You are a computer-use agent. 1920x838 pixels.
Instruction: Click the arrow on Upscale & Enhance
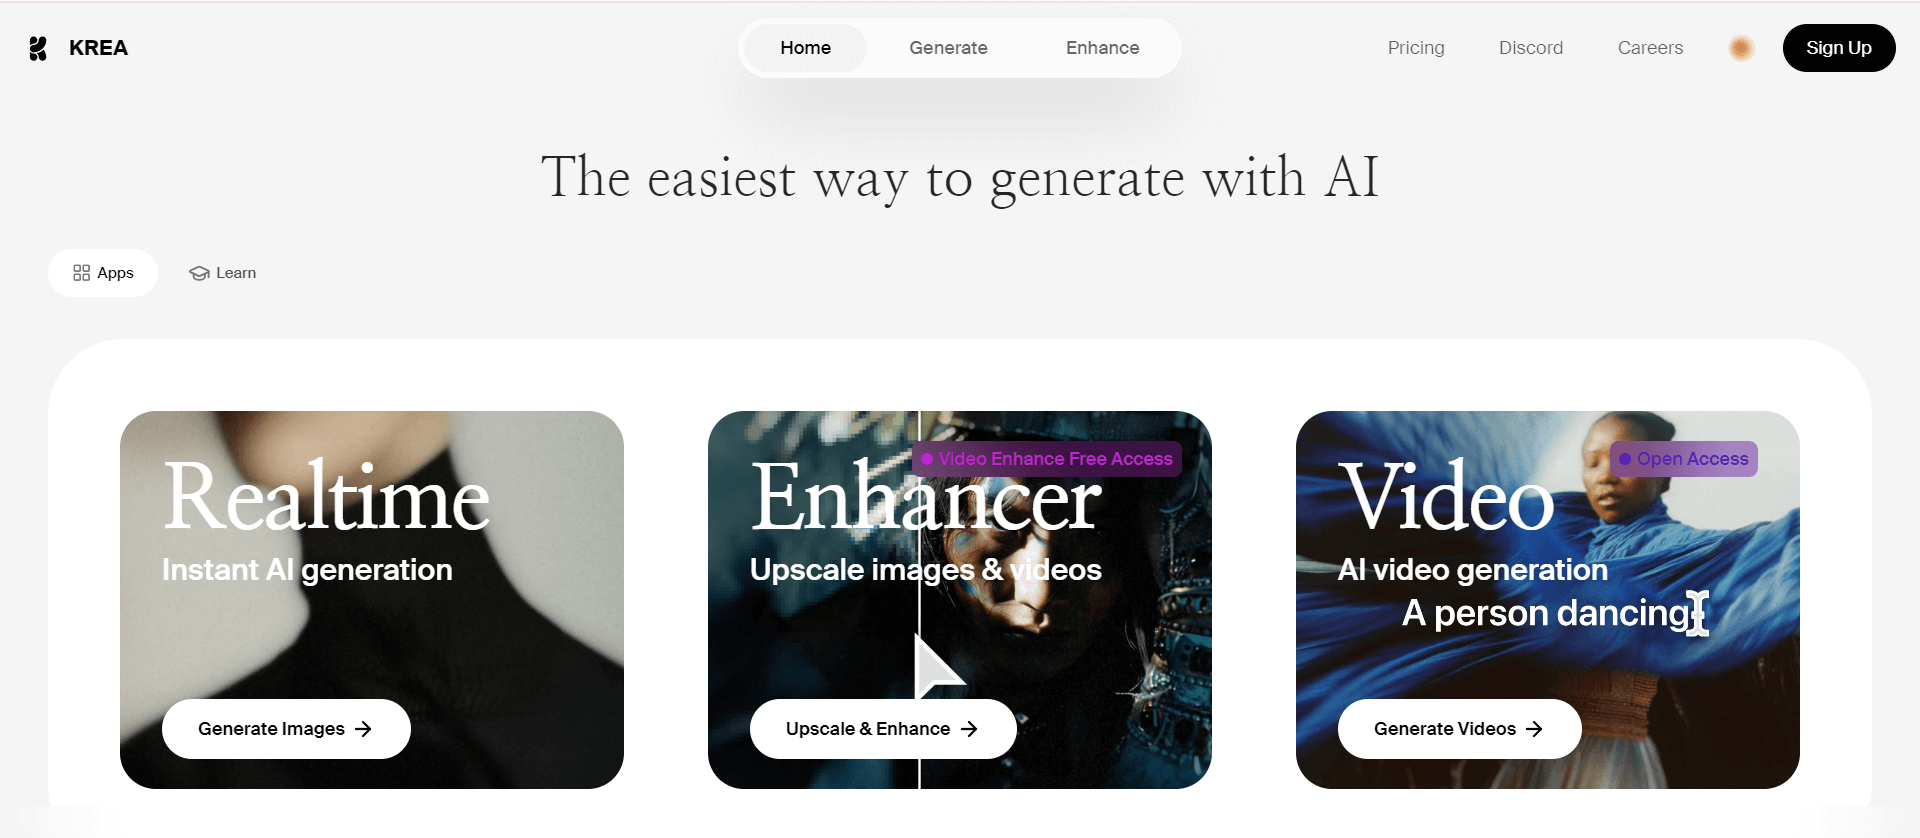coord(969,729)
